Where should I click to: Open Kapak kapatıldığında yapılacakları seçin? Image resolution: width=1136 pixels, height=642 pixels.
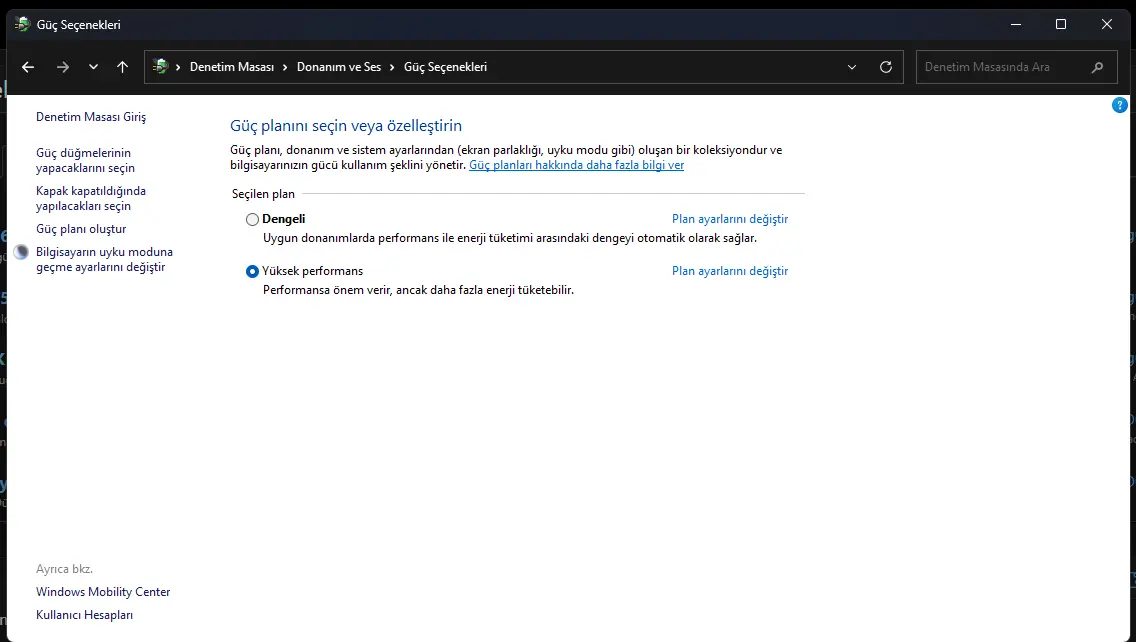91,199
